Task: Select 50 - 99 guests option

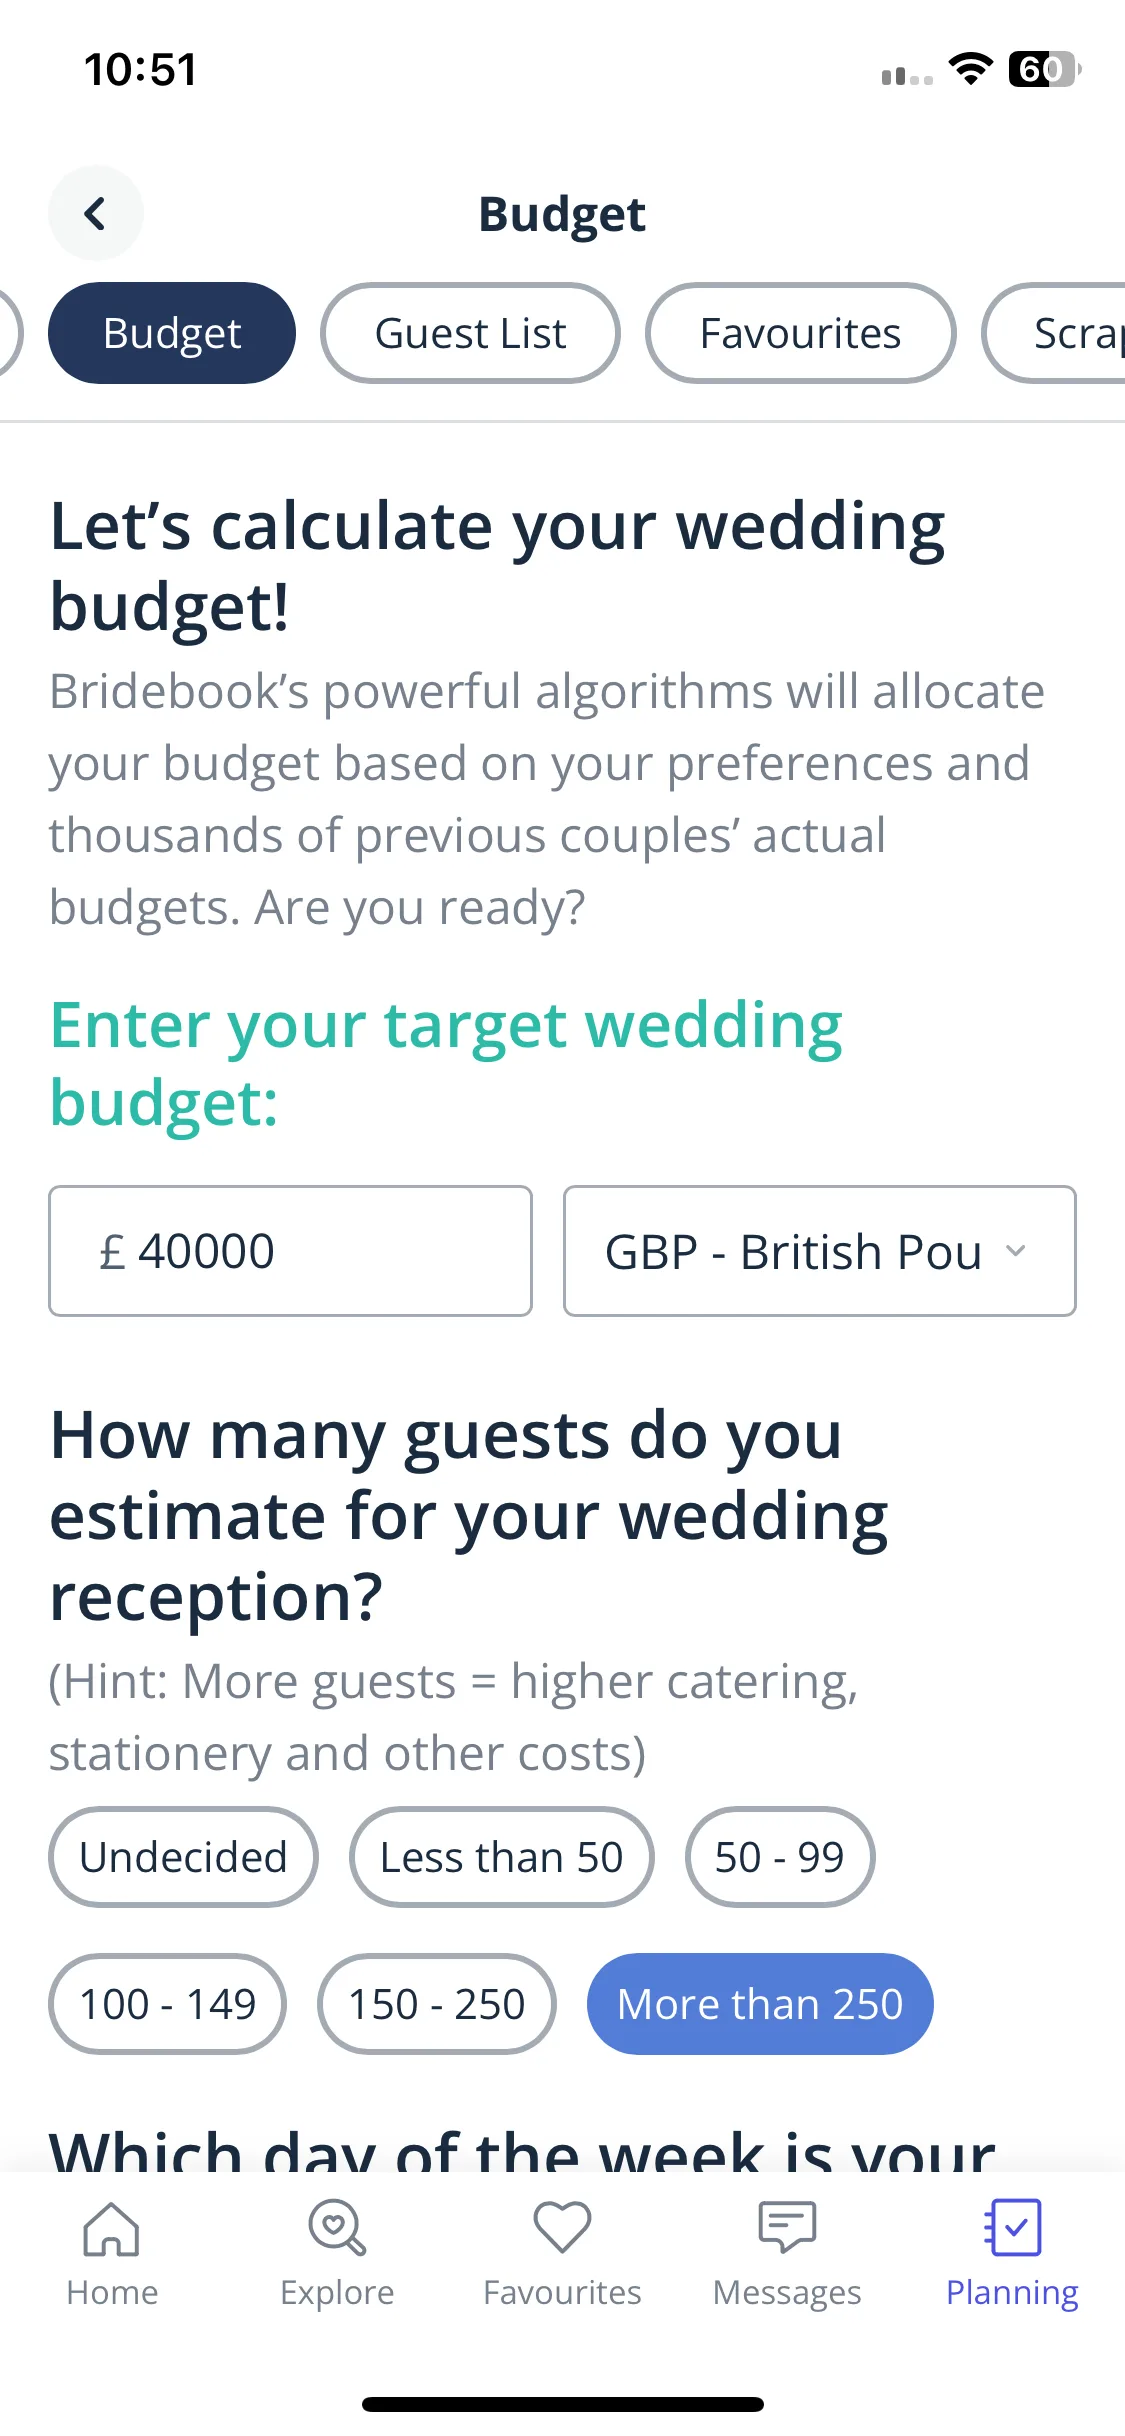Action: tap(780, 1857)
